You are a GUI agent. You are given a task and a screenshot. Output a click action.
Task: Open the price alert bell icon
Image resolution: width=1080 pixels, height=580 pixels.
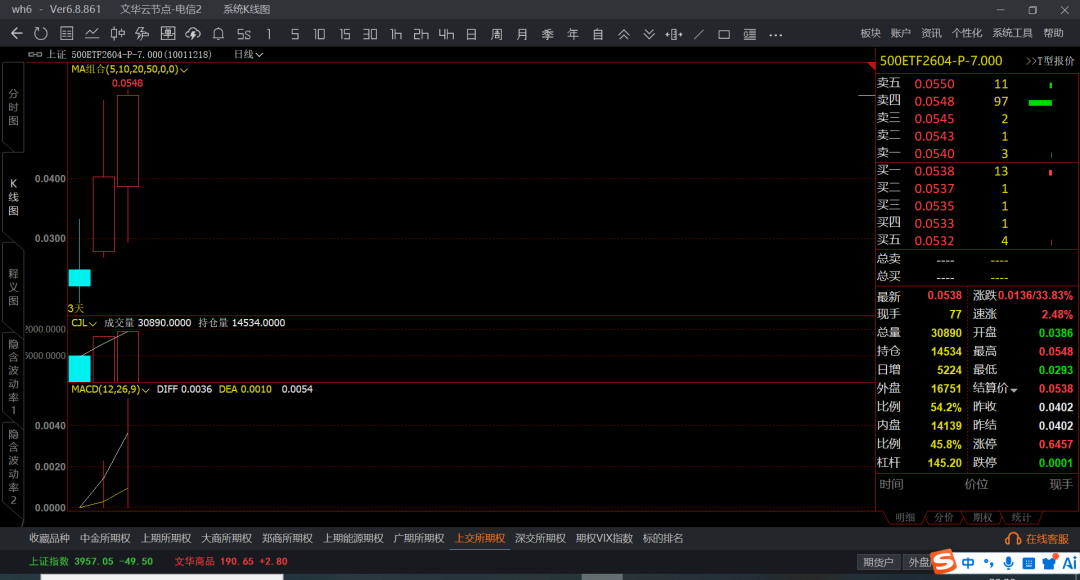(218, 34)
